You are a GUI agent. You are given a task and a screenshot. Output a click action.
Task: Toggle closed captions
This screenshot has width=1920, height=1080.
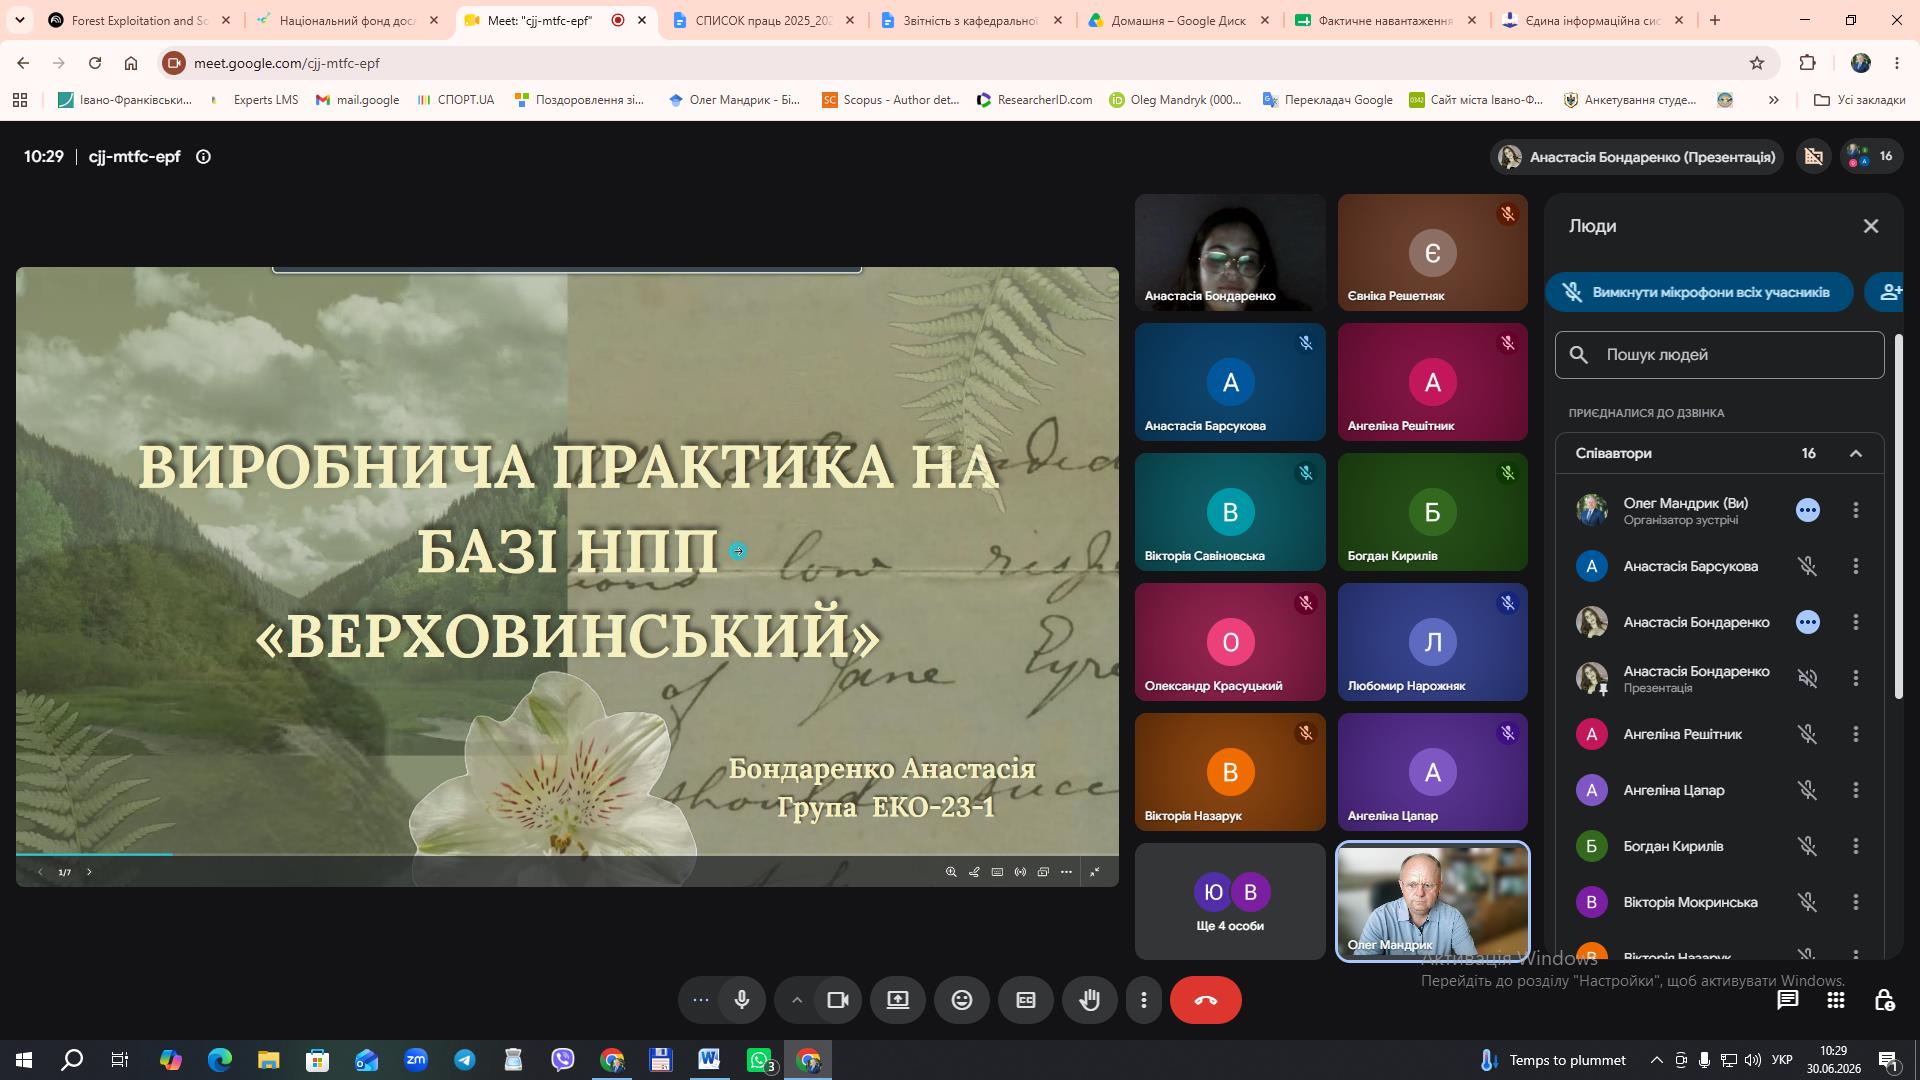pyautogui.click(x=1026, y=1000)
